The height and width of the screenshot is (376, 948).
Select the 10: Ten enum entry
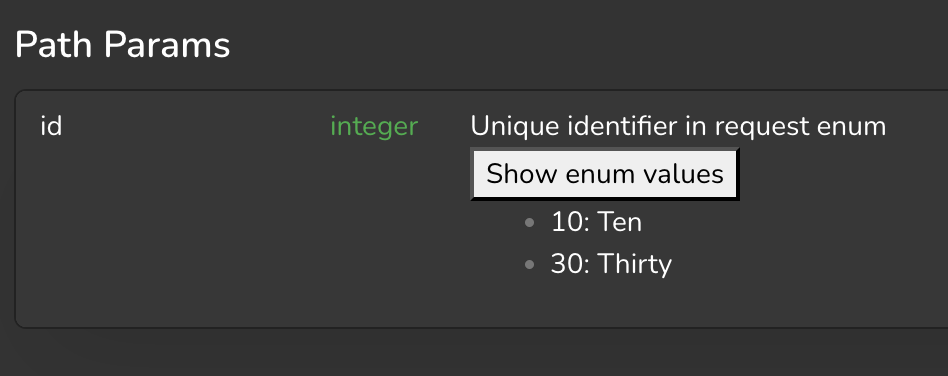(596, 222)
